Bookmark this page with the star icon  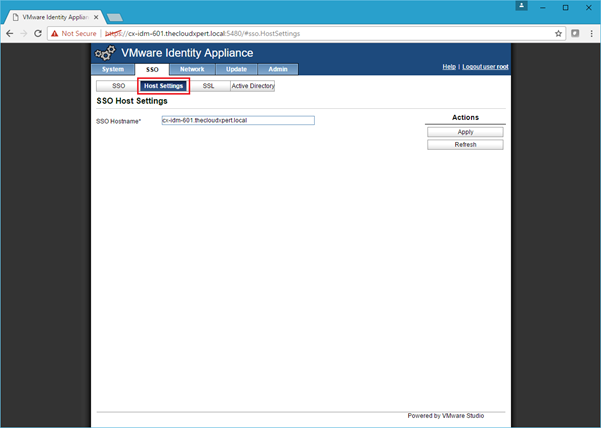(x=559, y=33)
